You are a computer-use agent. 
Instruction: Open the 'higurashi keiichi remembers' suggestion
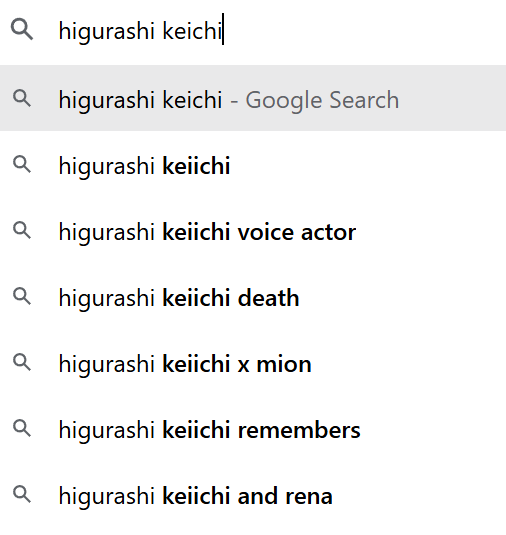coord(253,429)
